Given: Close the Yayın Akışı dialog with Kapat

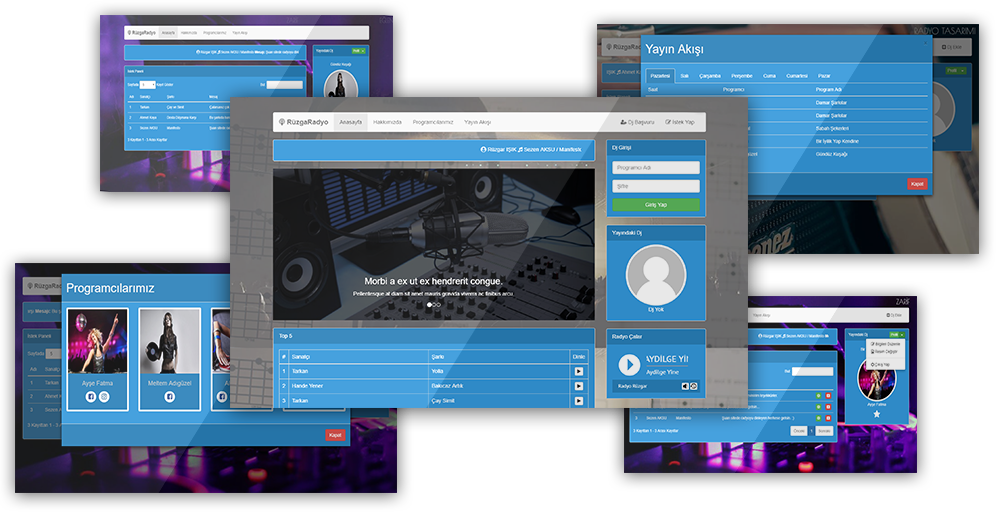Looking at the screenshot, I should pos(917,184).
